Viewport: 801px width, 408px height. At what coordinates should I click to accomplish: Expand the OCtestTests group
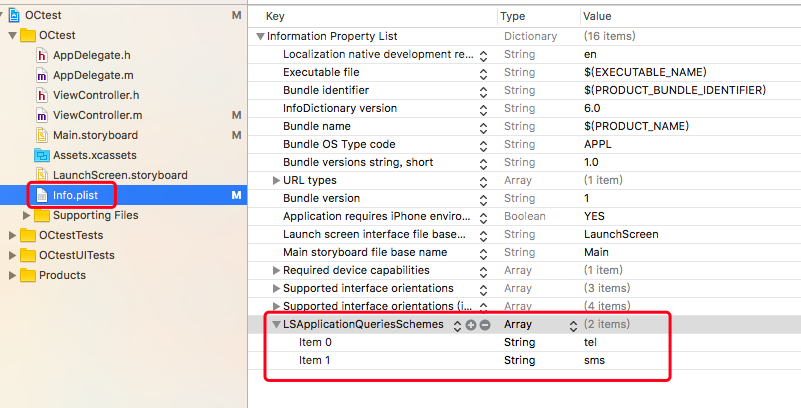pos(13,235)
